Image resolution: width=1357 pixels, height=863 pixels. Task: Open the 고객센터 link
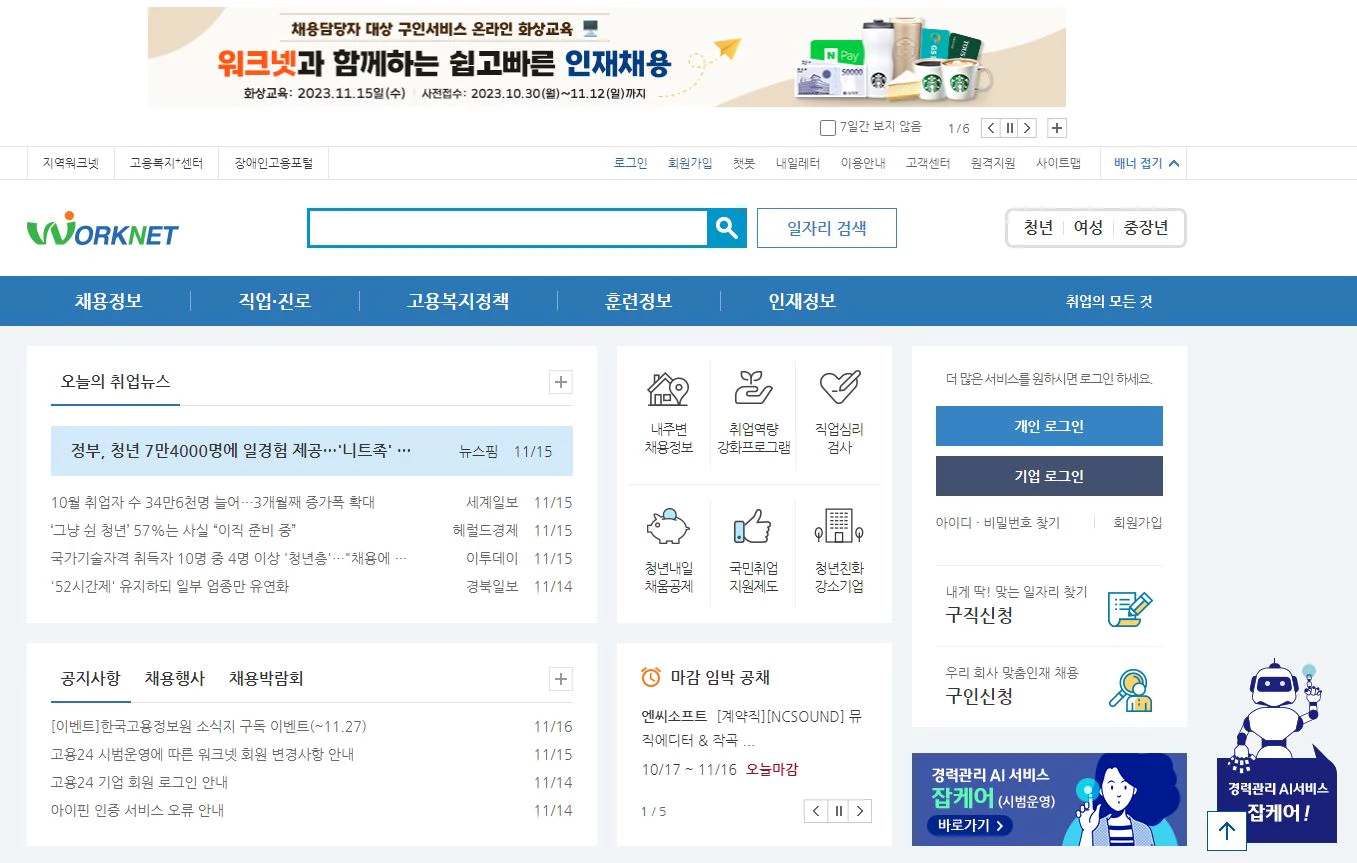[x=928, y=163]
